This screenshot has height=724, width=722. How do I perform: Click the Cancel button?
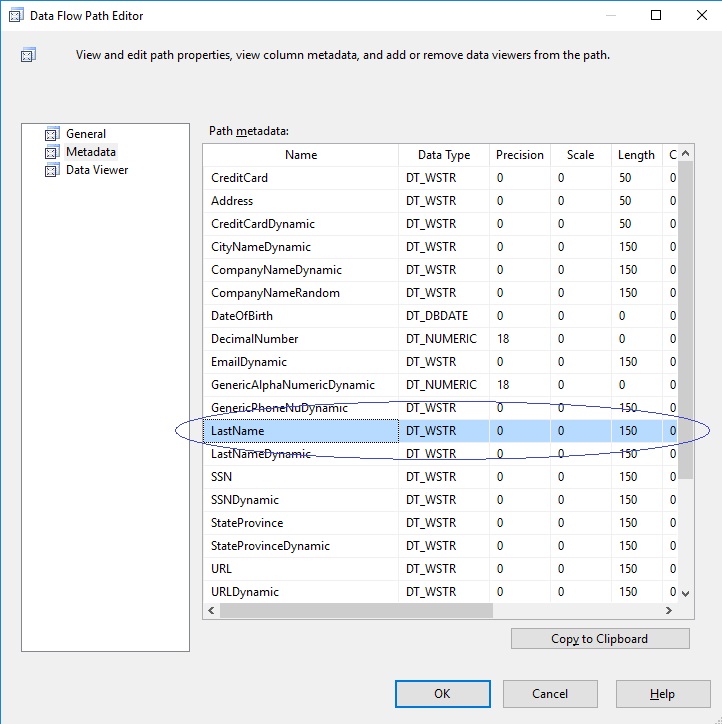coord(550,694)
